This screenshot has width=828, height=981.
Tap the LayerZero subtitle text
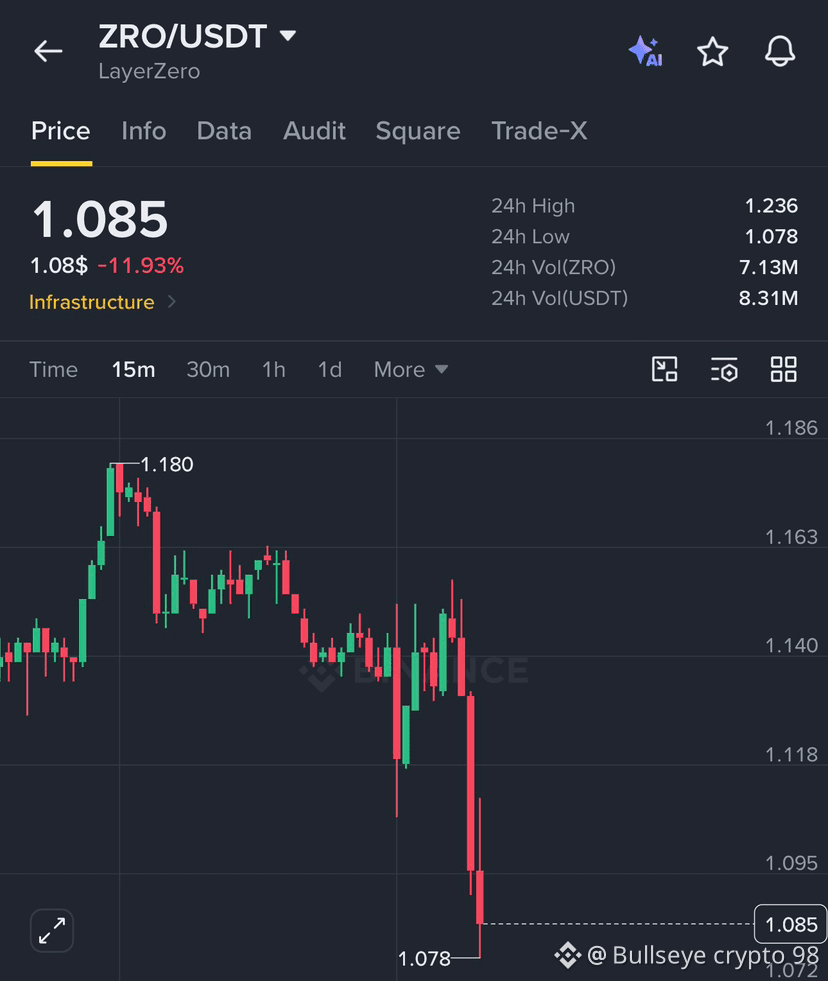[x=150, y=71]
